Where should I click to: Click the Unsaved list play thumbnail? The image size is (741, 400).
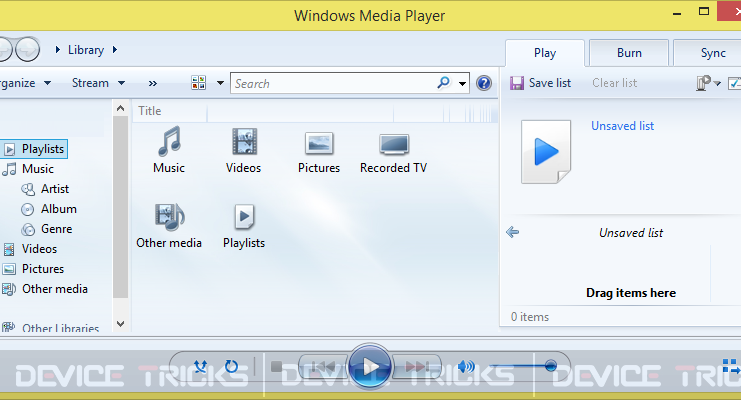tap(546, 151)
